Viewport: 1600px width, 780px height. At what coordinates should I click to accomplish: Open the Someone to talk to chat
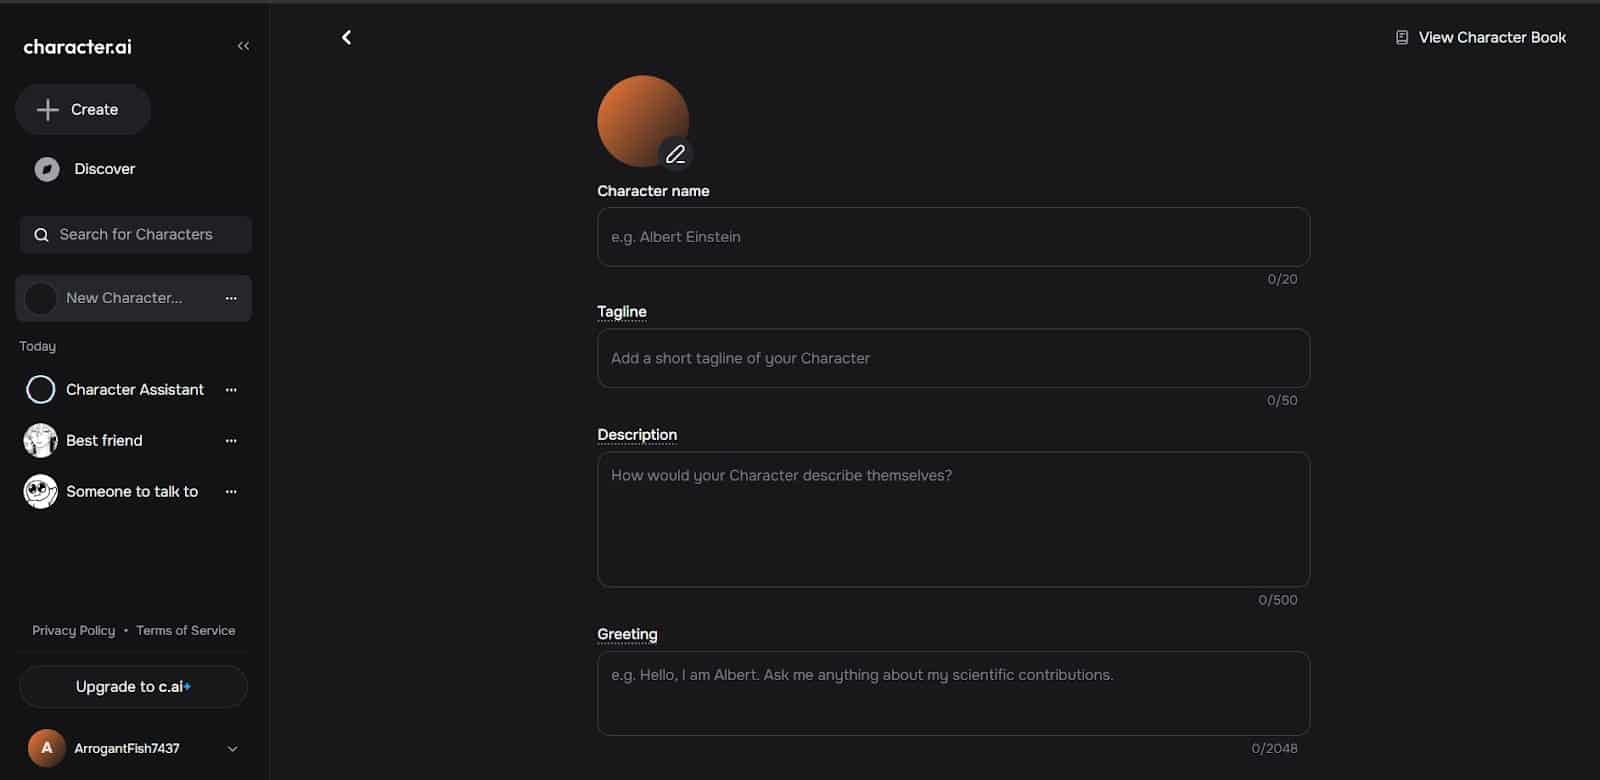(133, 491)
